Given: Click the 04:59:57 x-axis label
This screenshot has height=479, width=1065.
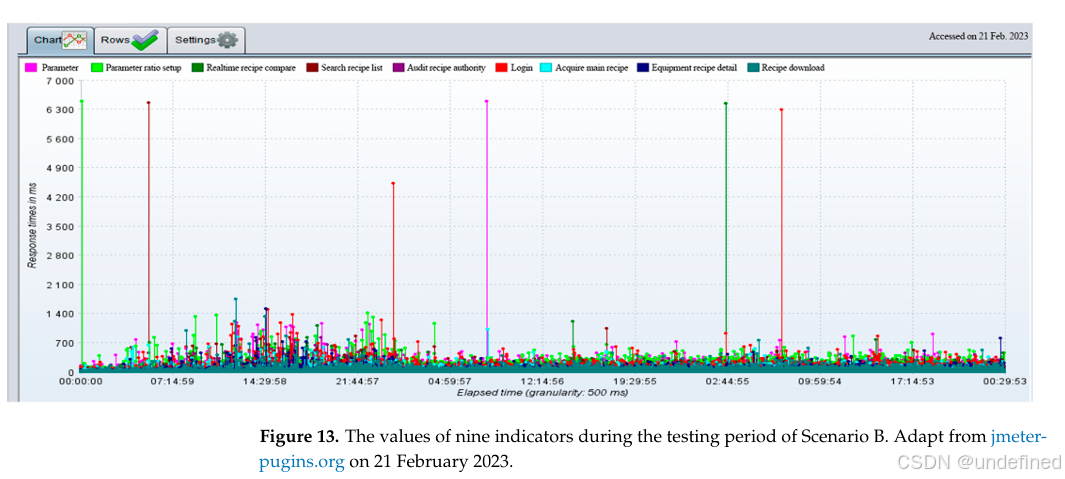Looking at the screenshot, I should tap(450, 381).
